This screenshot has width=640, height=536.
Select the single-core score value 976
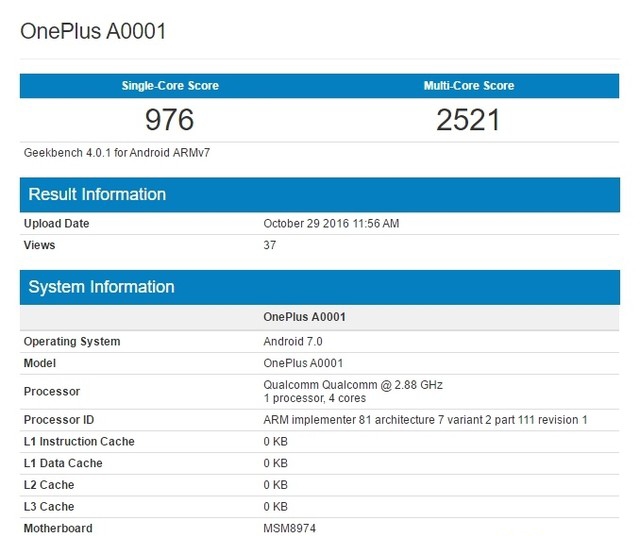tap(170, 120)
